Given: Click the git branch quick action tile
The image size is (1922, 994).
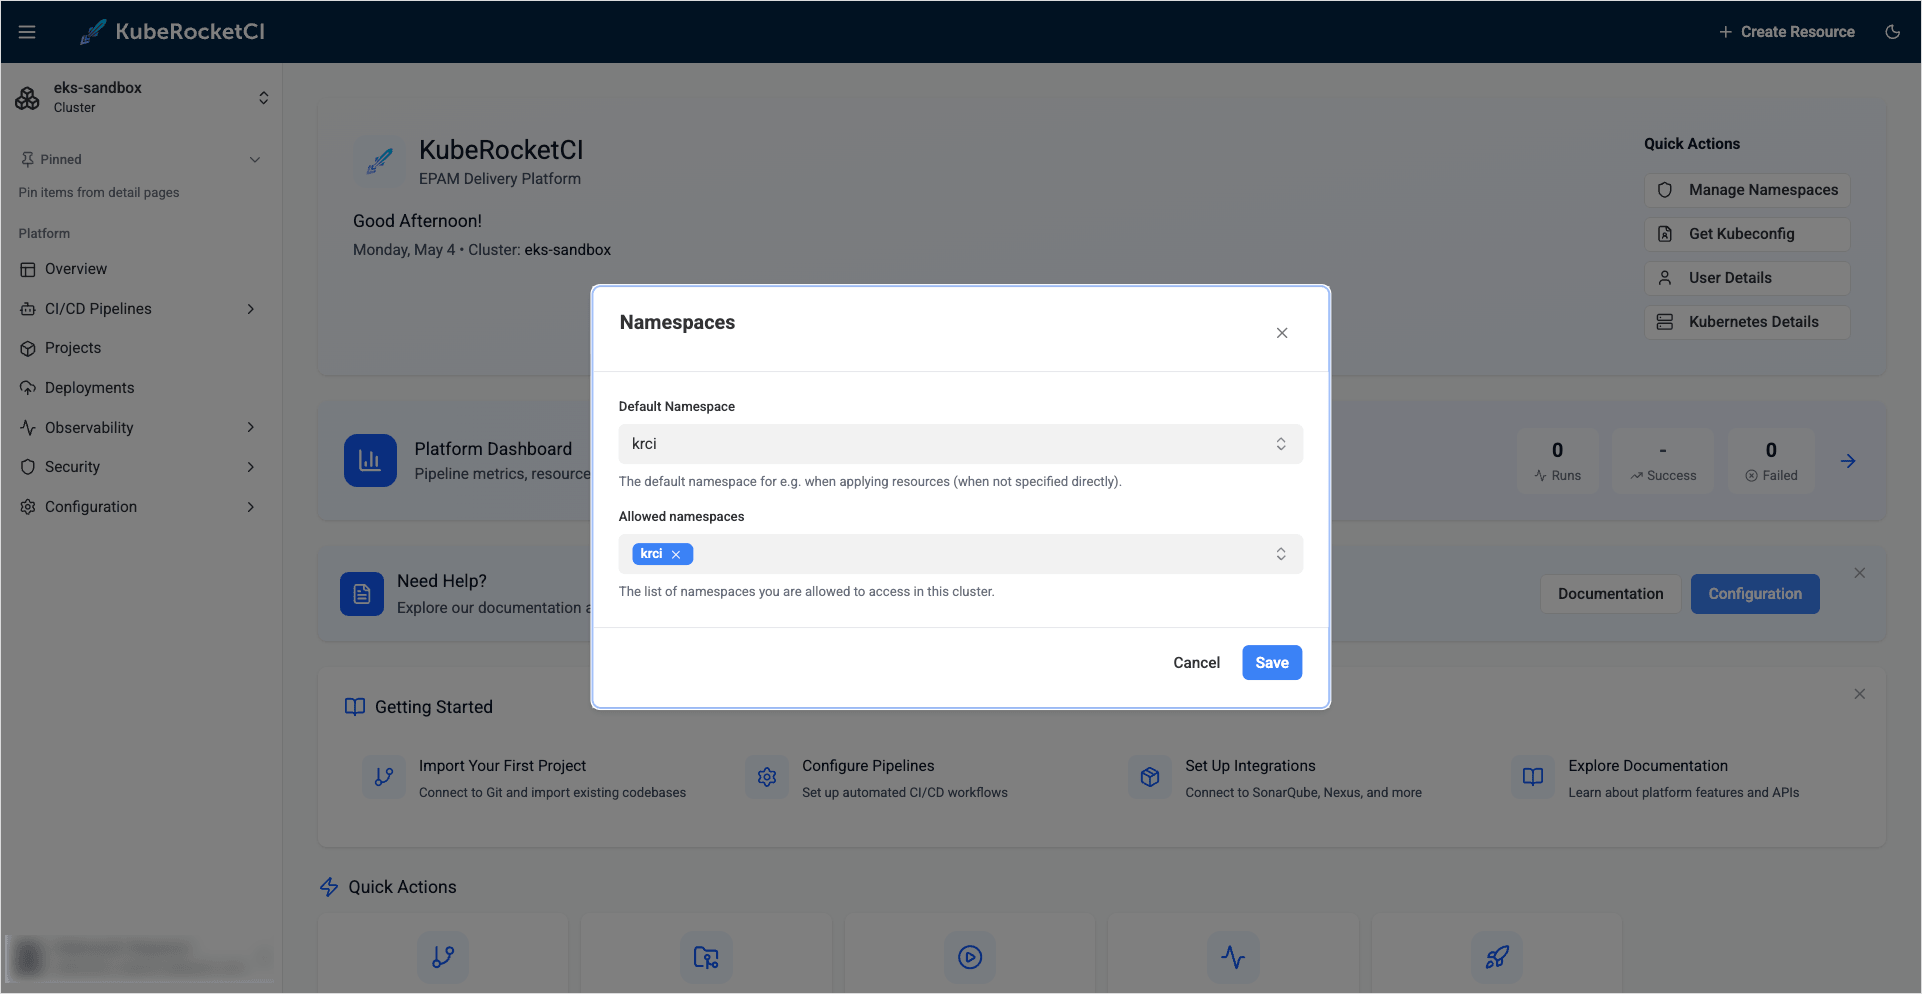Looking at the screenshot, I should point(443,955).
